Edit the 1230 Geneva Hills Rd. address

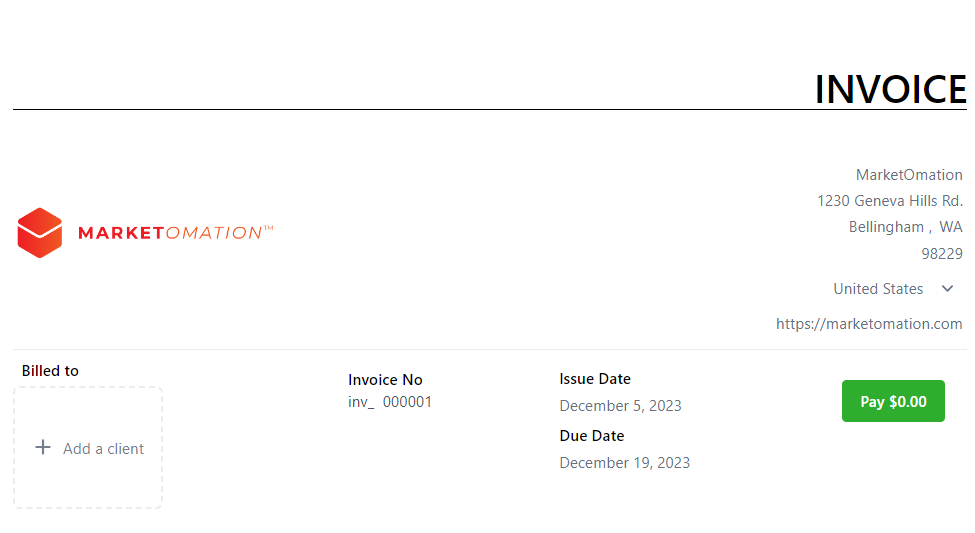click(x=890, y=201)
